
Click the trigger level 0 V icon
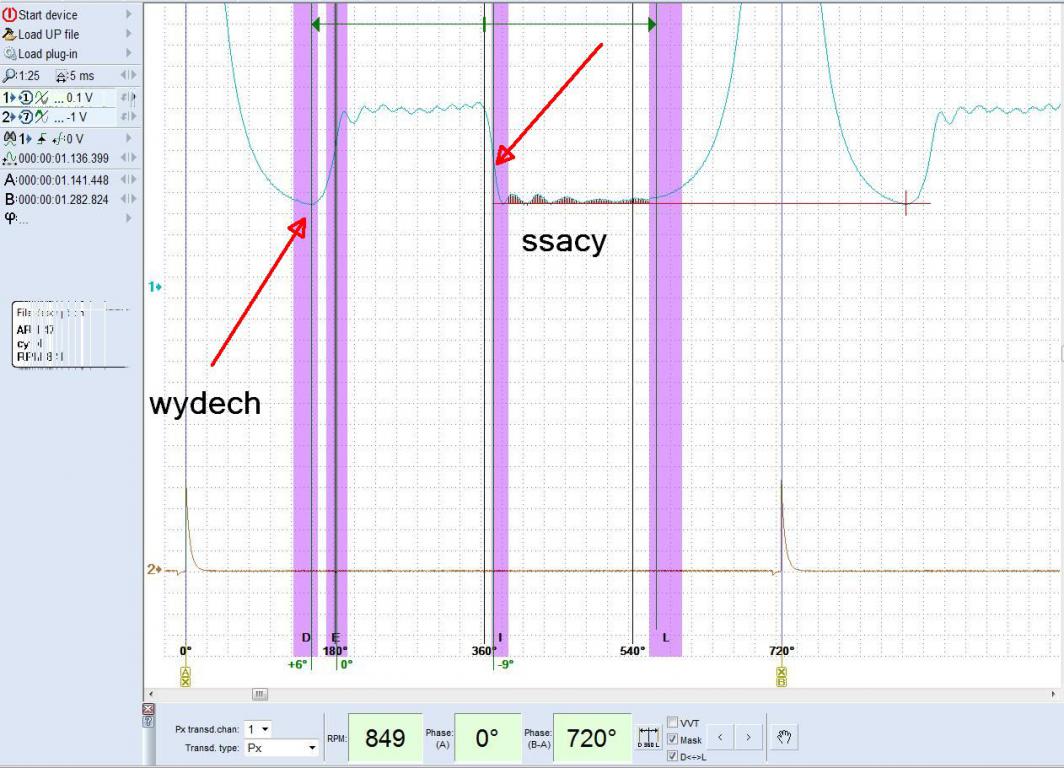[x=56, y=139]
